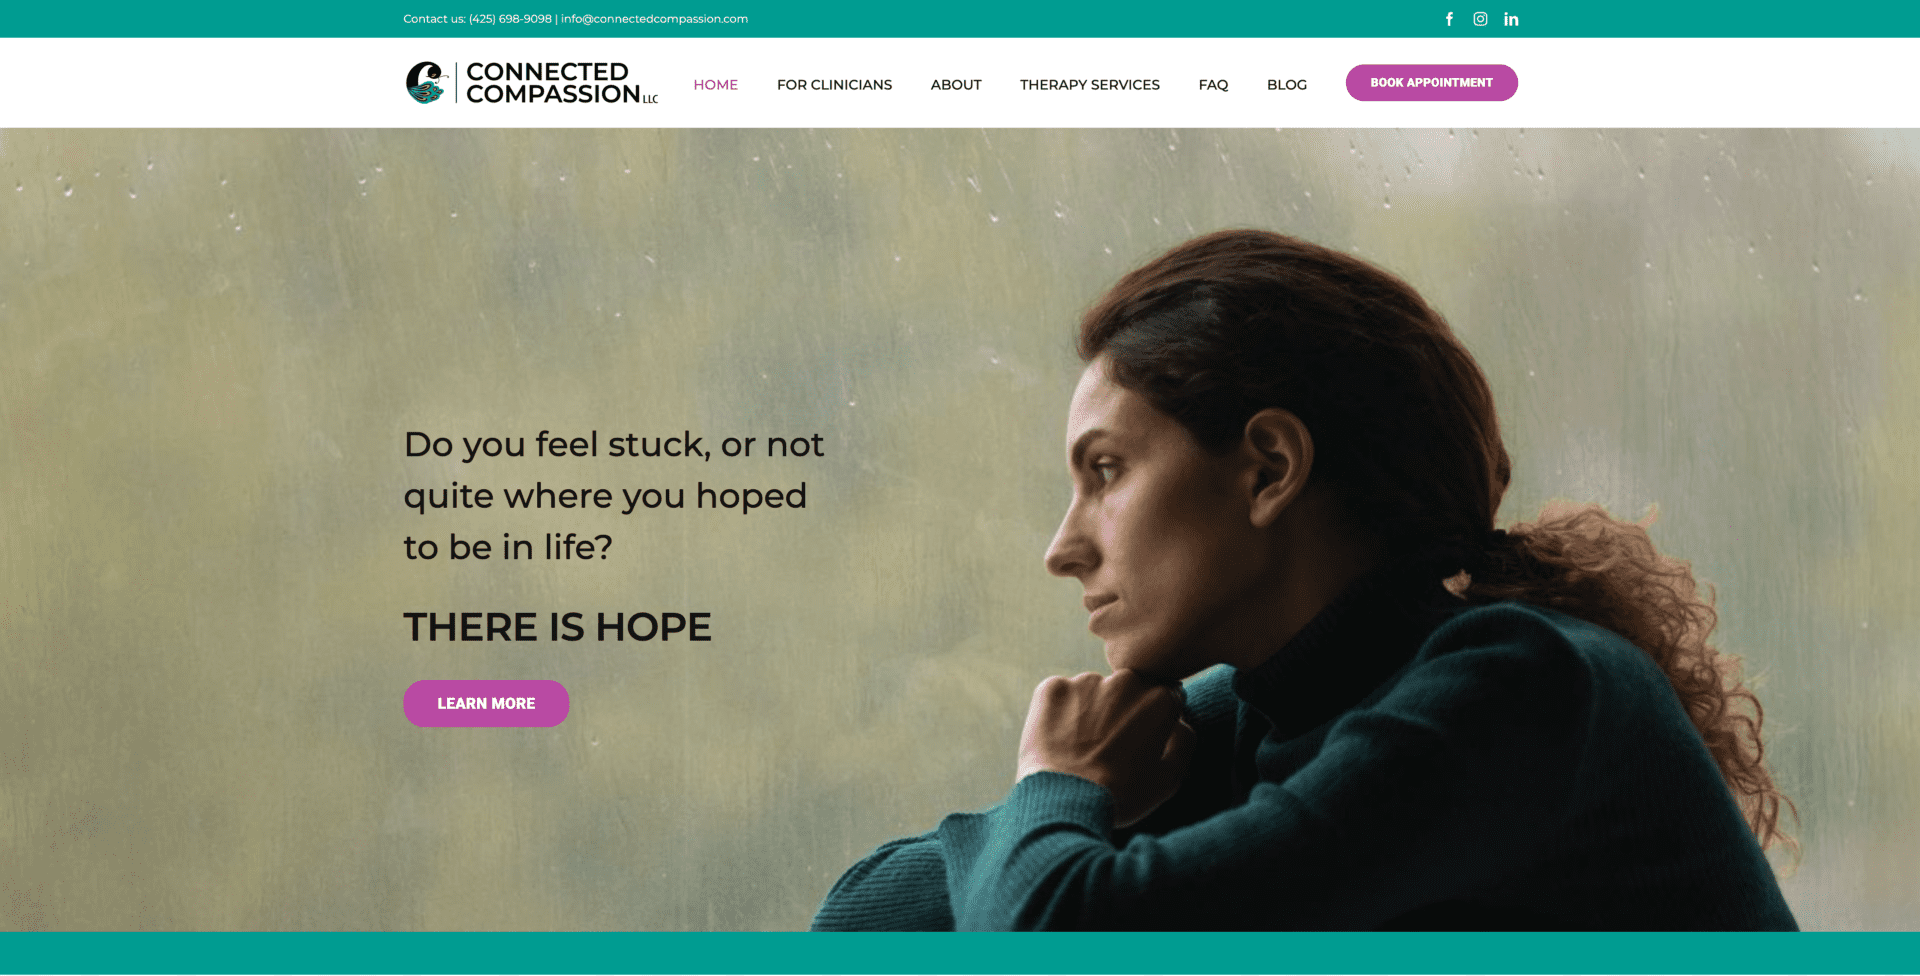This screenshot has width=1920, height=976.
Task: Click the BOOK APPOINTMENT button
Action: tap(1431, 83)
